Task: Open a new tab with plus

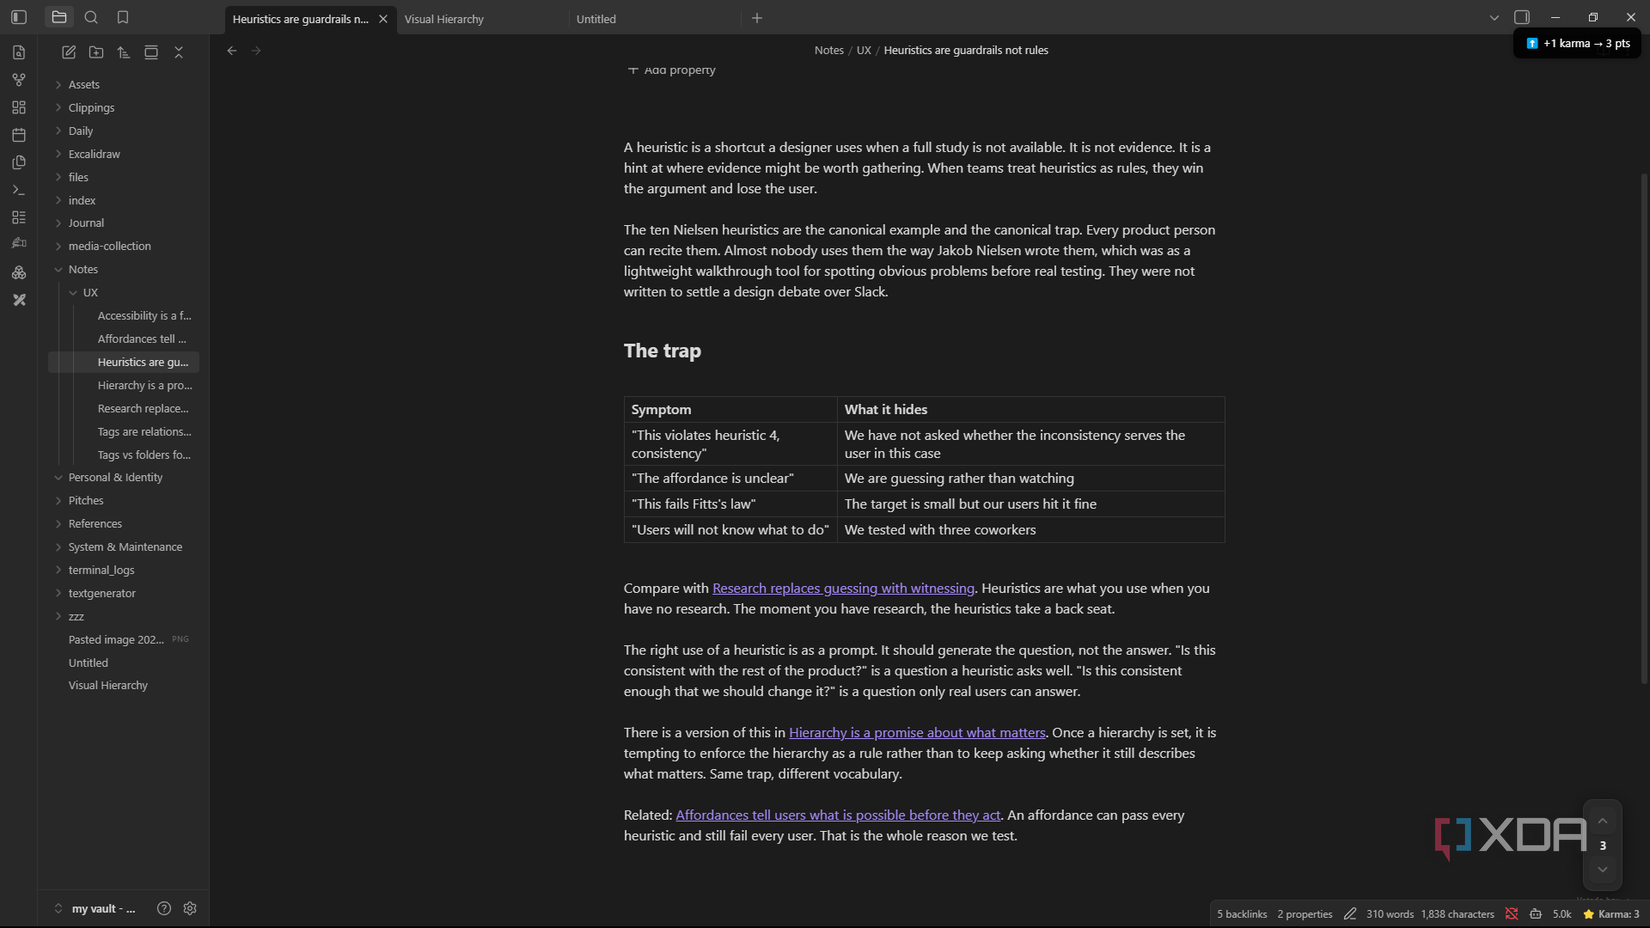Action: [757, 18]
